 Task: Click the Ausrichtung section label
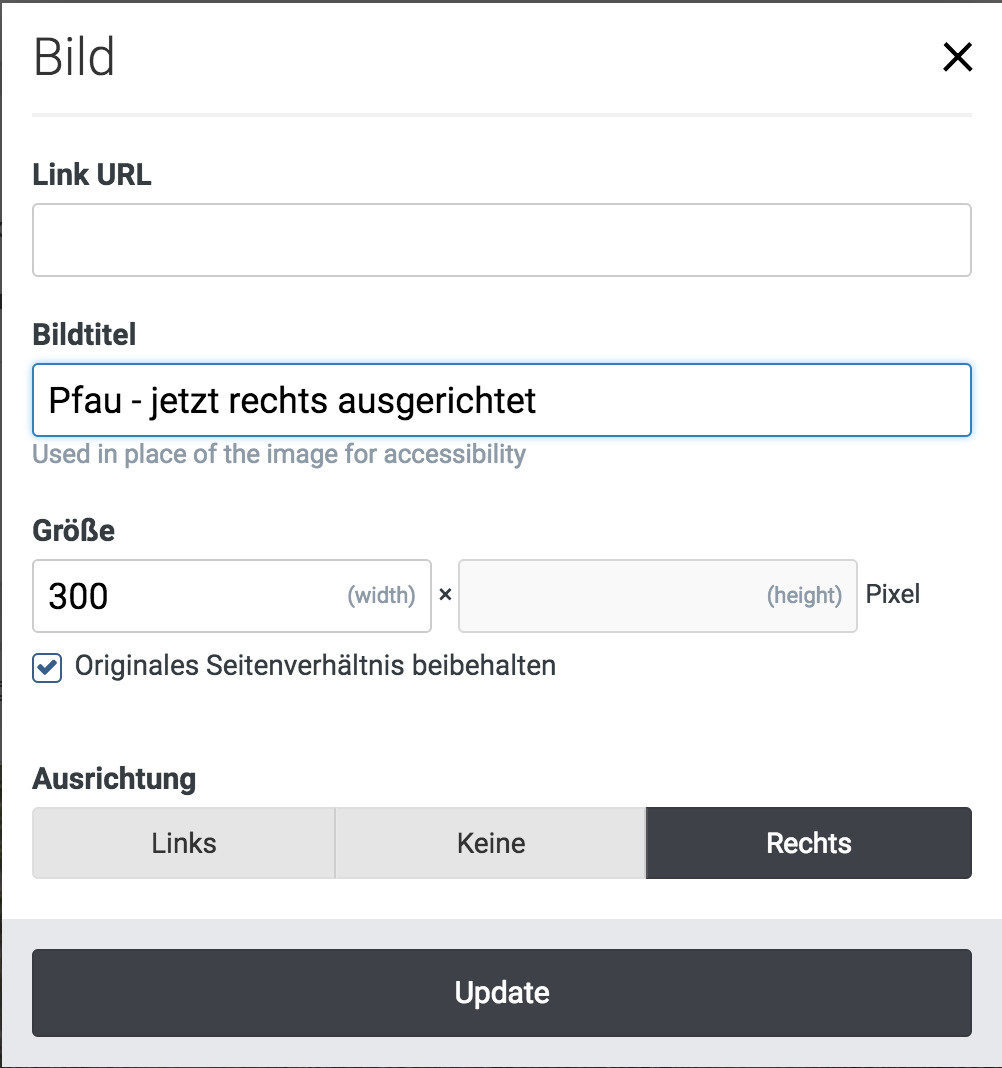(114, 778)
